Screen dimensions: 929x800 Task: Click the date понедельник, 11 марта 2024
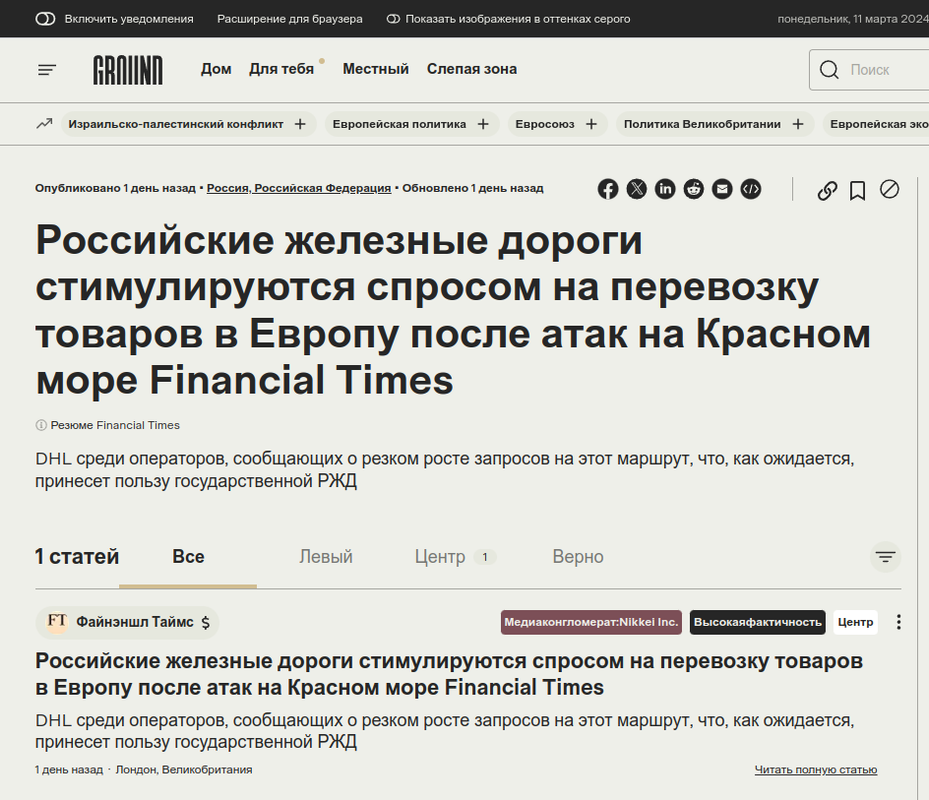click(x=853, y=19)
